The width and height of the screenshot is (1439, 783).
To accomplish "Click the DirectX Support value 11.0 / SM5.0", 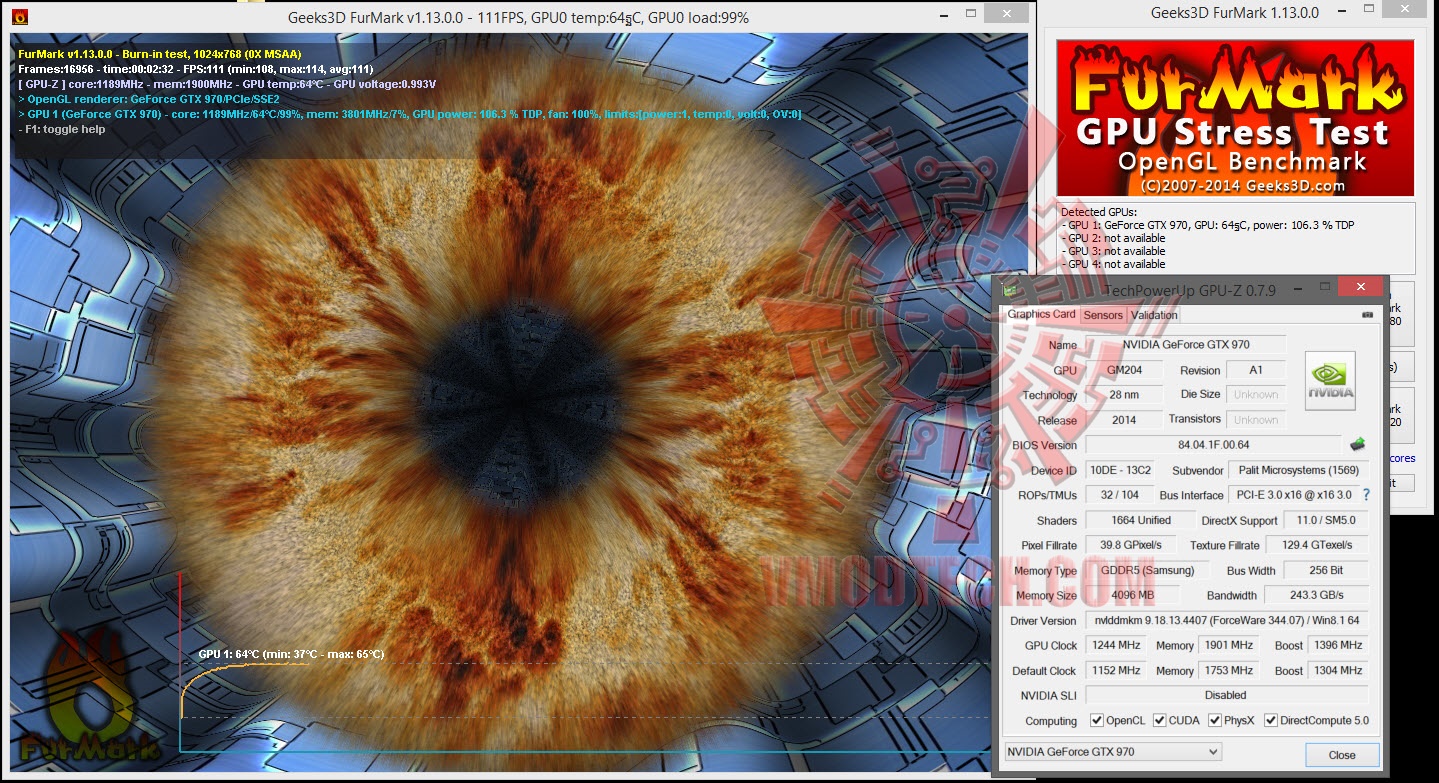I will coord(1326,520).
